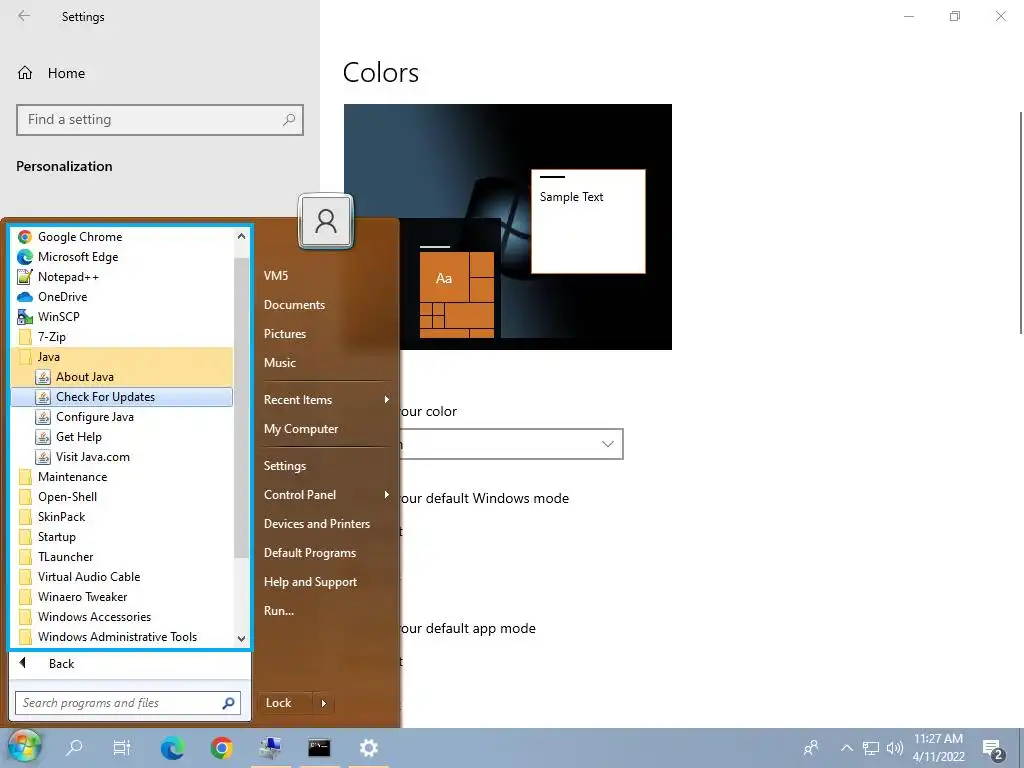Image resolution: width=1024 pixels, height=768 pixels.
Task: Expand Windows Administrative Tools folder
Action: [x=121, y=637]
